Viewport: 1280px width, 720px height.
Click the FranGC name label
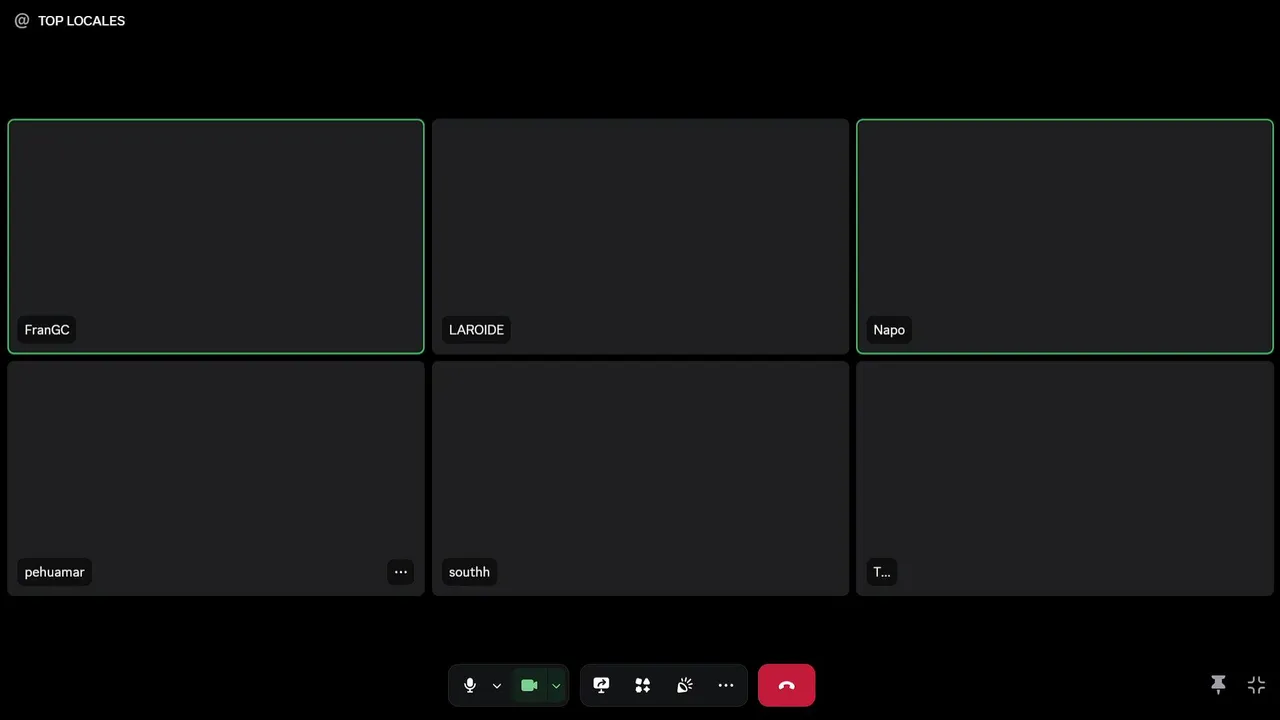coord(47,330)
